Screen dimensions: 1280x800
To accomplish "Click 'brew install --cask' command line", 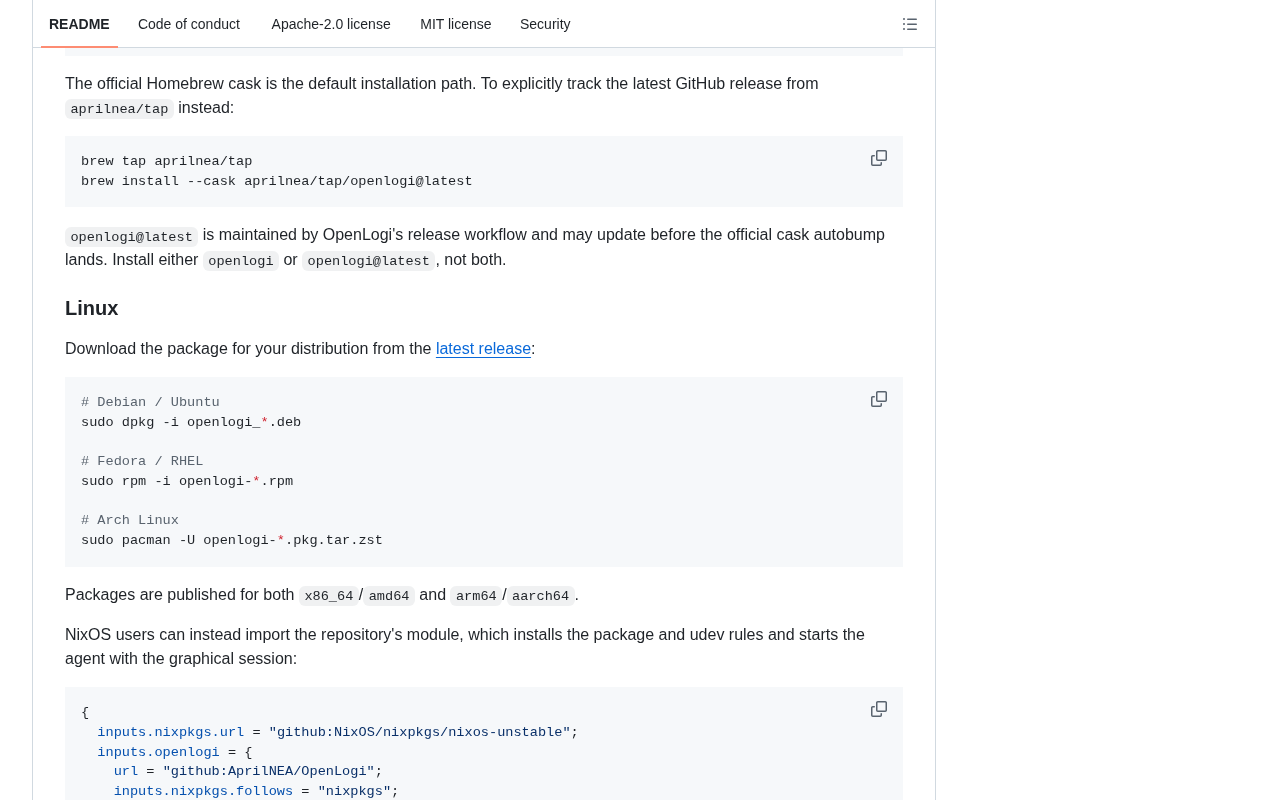I will (x=277, y=182).
